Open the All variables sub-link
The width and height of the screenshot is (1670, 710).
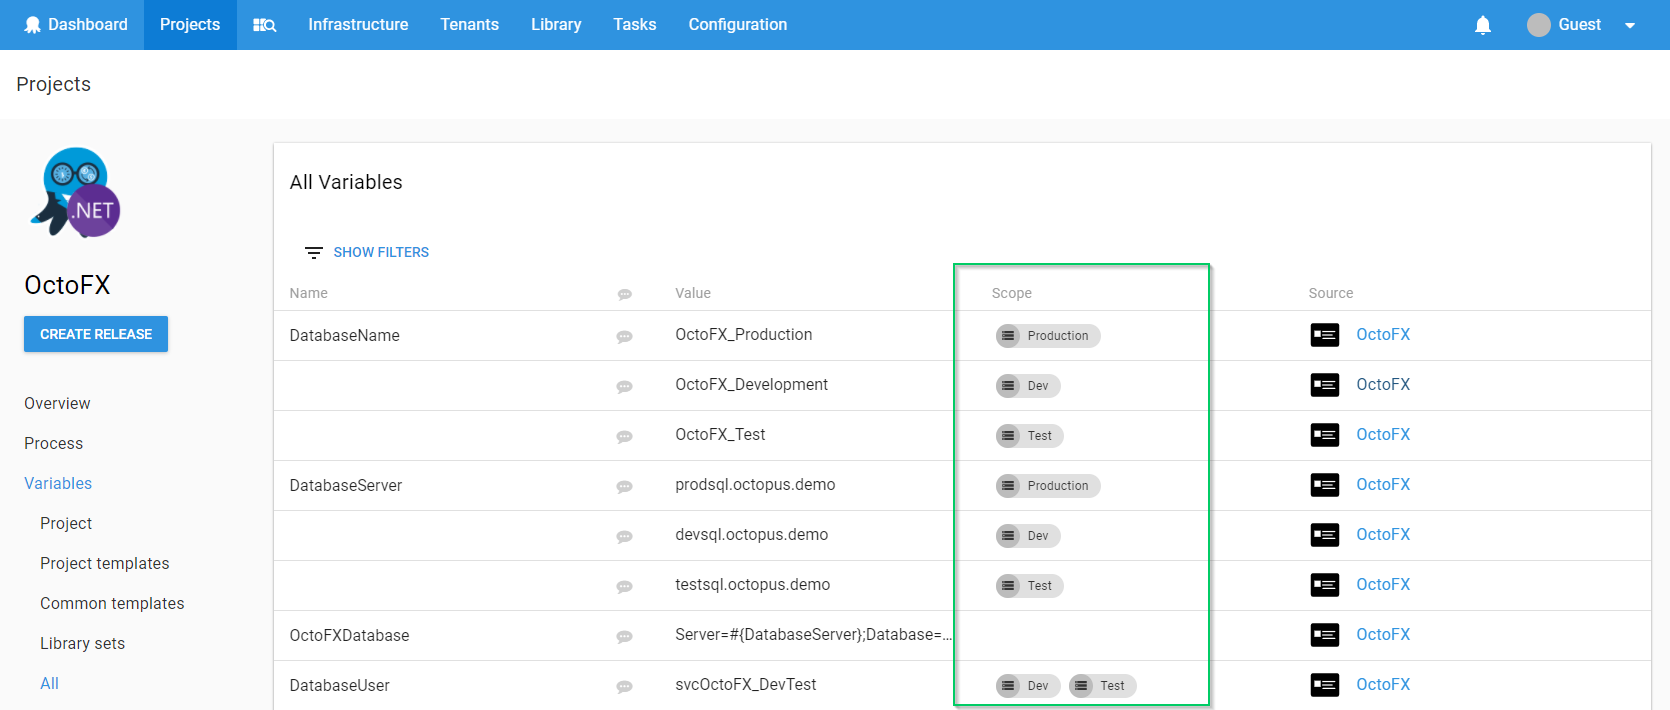(x=49, y=683)
